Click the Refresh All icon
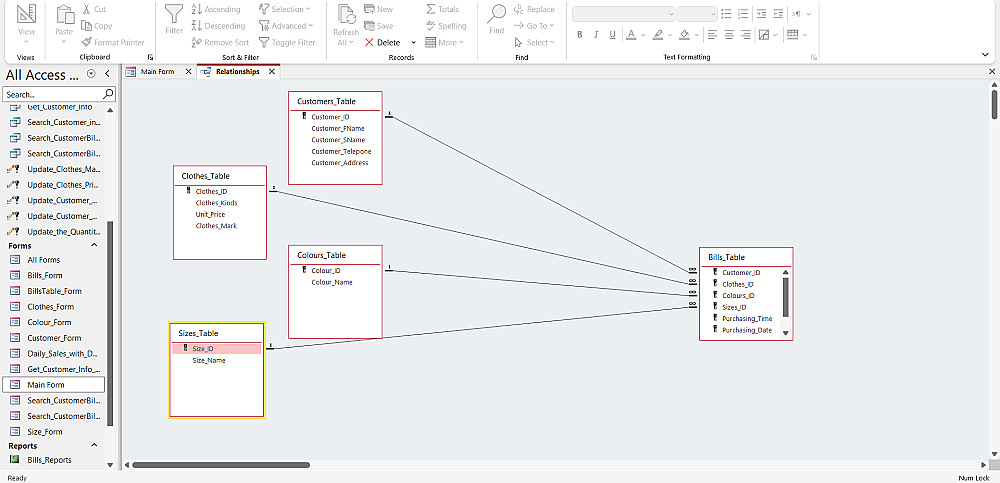This screenshot has height=483, width=1000. coord(347,15)
